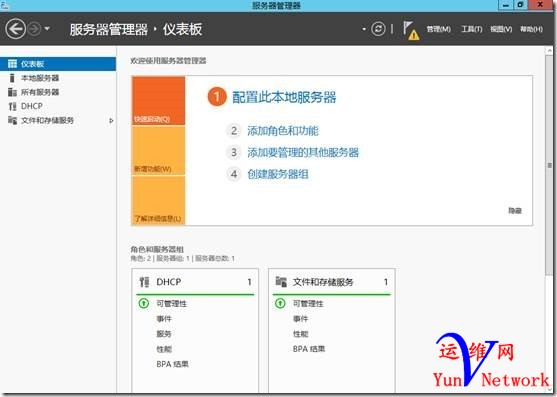Open 事件 in the DHCP tile

pos(164,319)
